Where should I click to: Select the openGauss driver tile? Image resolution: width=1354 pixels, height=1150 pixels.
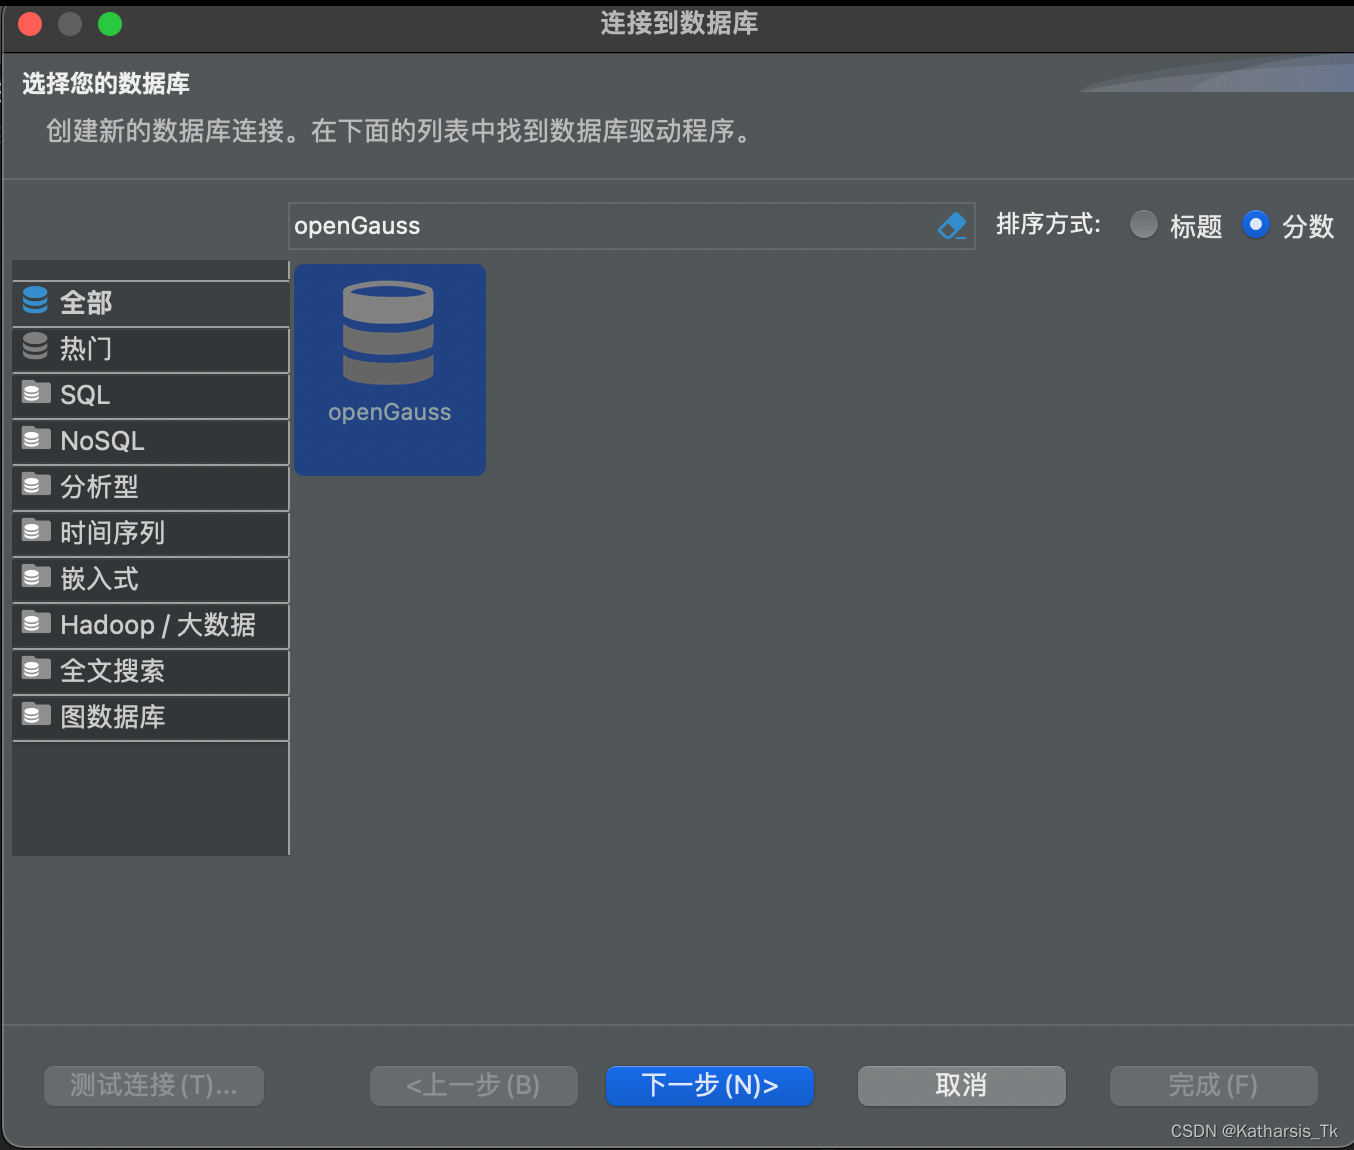tap(389, 369)
